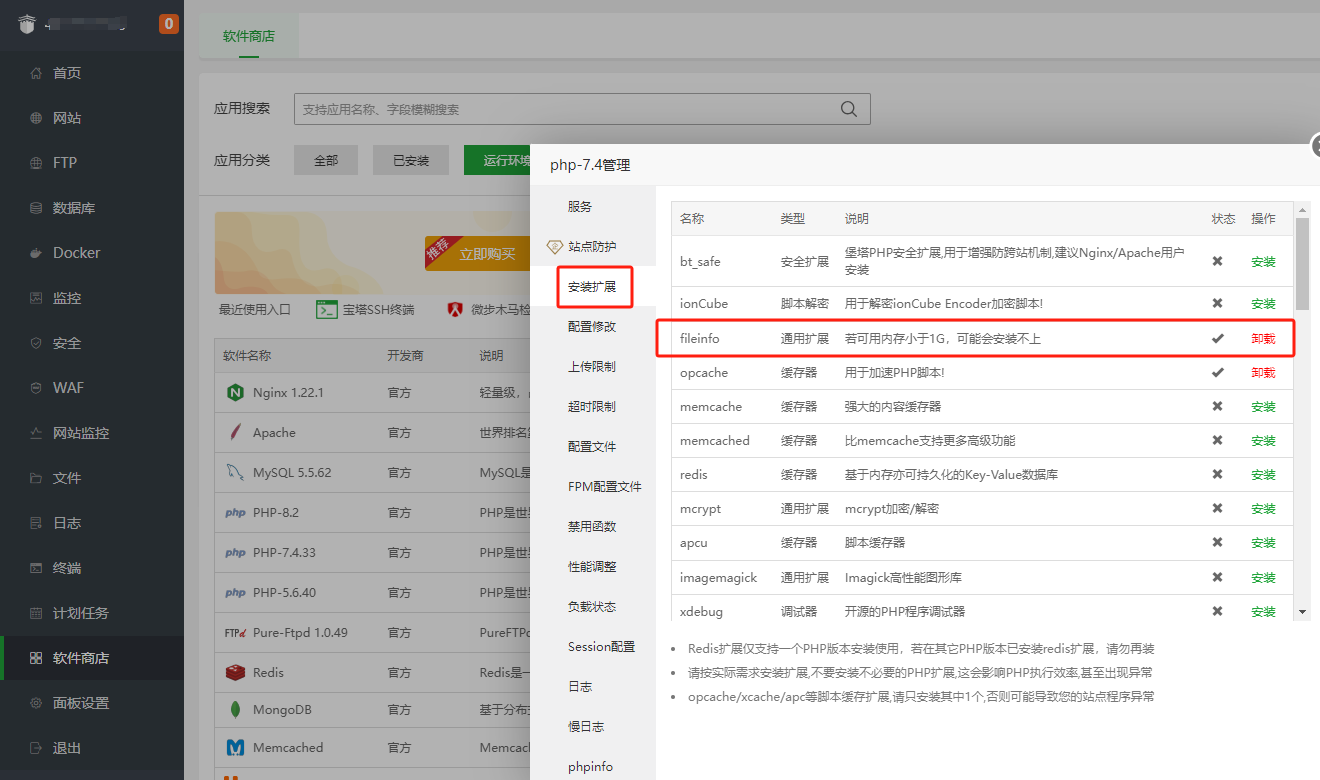Open the Session配置 tab
1320x780 pixels.
point(602,647)
